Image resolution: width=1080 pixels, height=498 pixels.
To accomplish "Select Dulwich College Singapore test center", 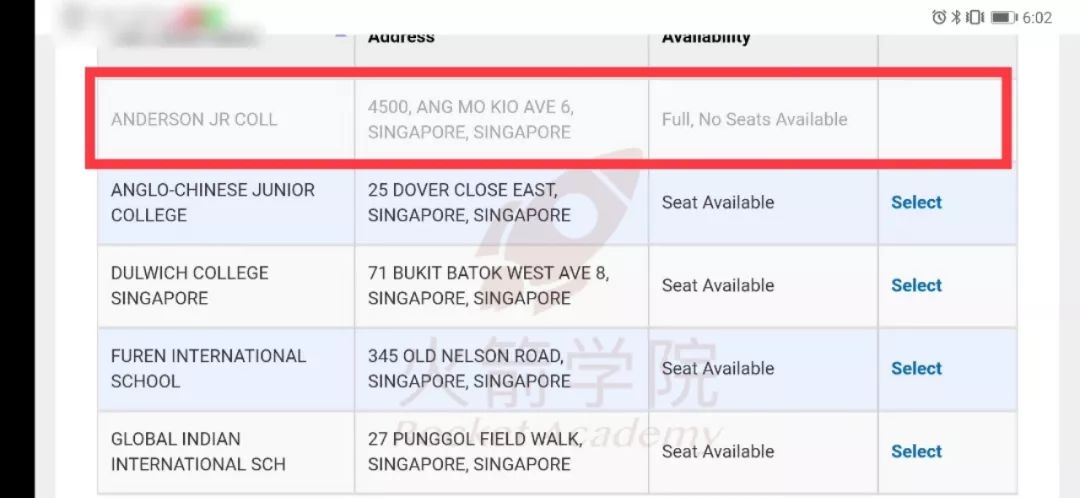I will (x=916, y=285).
